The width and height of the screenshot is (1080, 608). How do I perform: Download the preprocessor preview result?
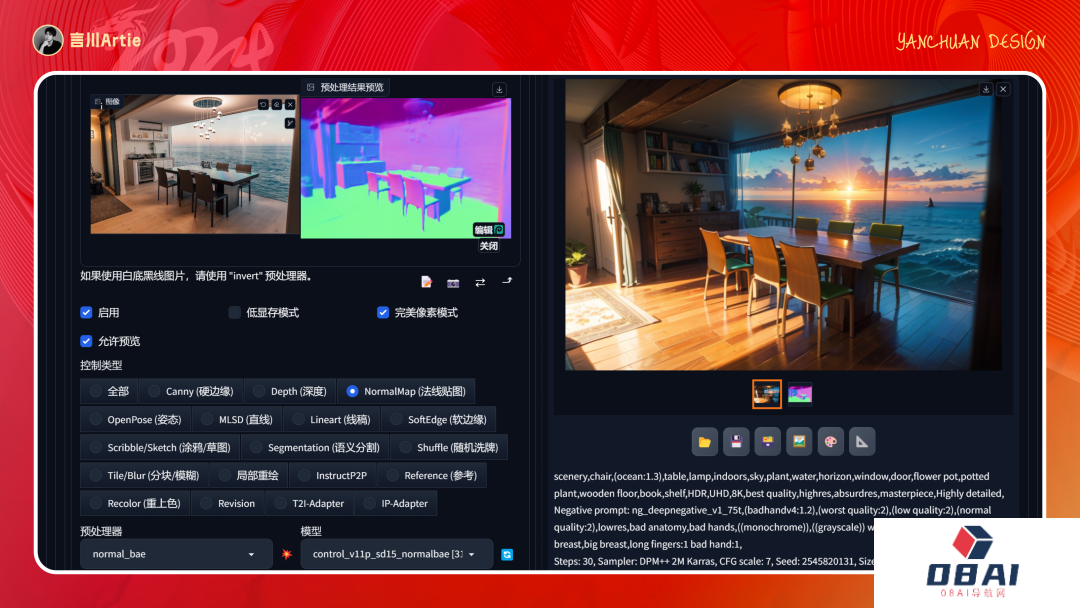point(499,90)
